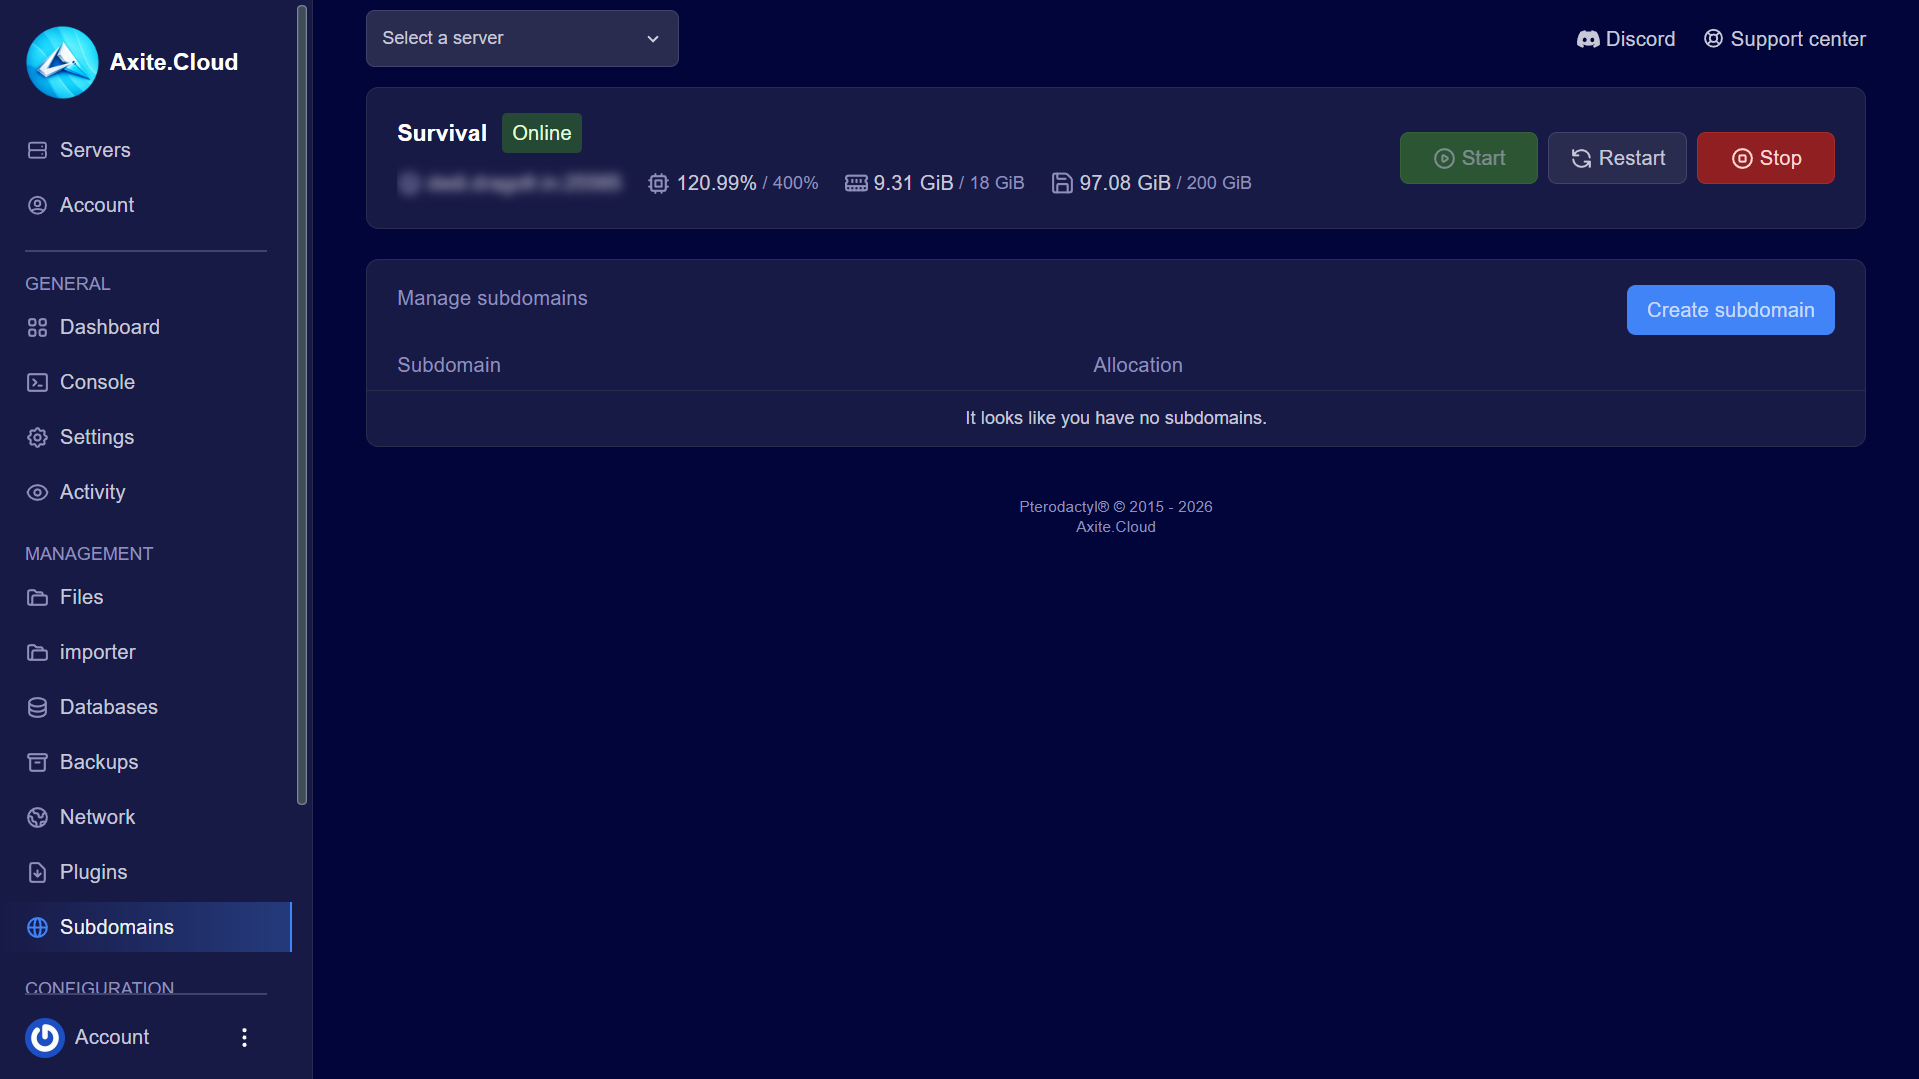
Task: Open the Plugins download icon
Action: pyautogui.click(x=37, y=872)
